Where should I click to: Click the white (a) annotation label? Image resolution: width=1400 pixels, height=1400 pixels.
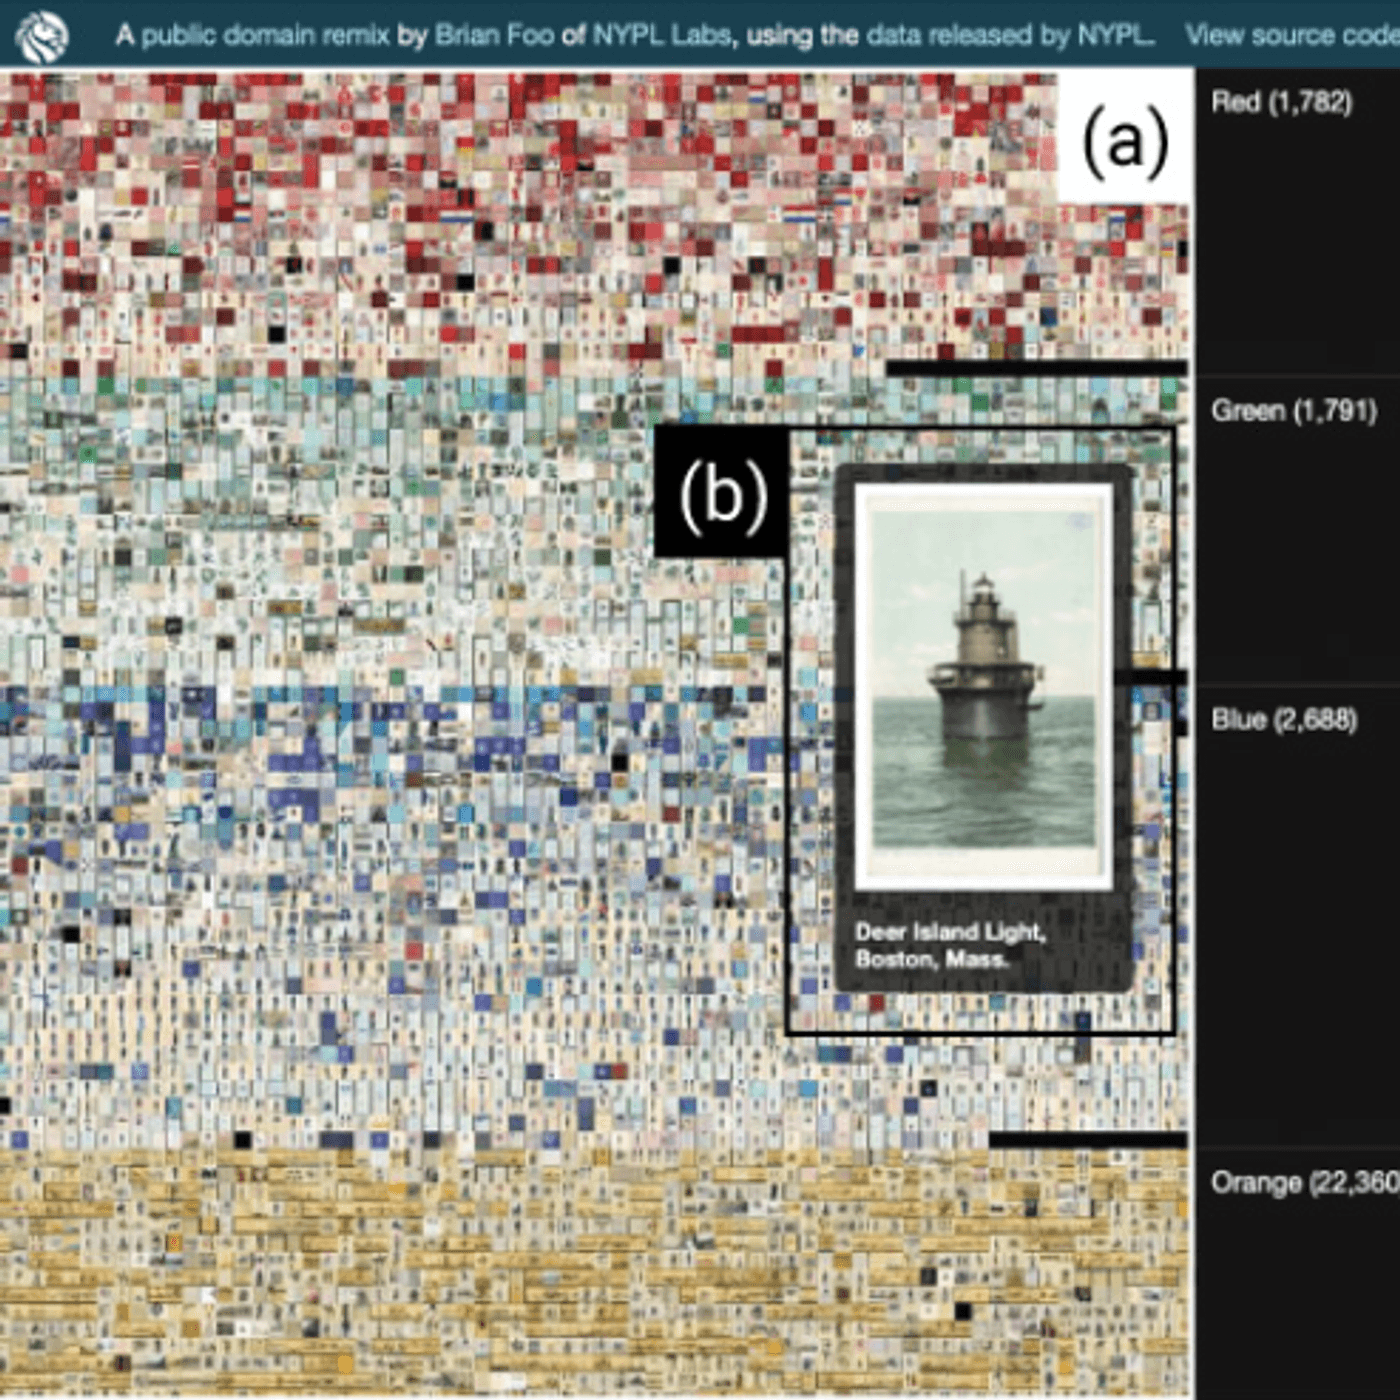tap(1125, 140)
